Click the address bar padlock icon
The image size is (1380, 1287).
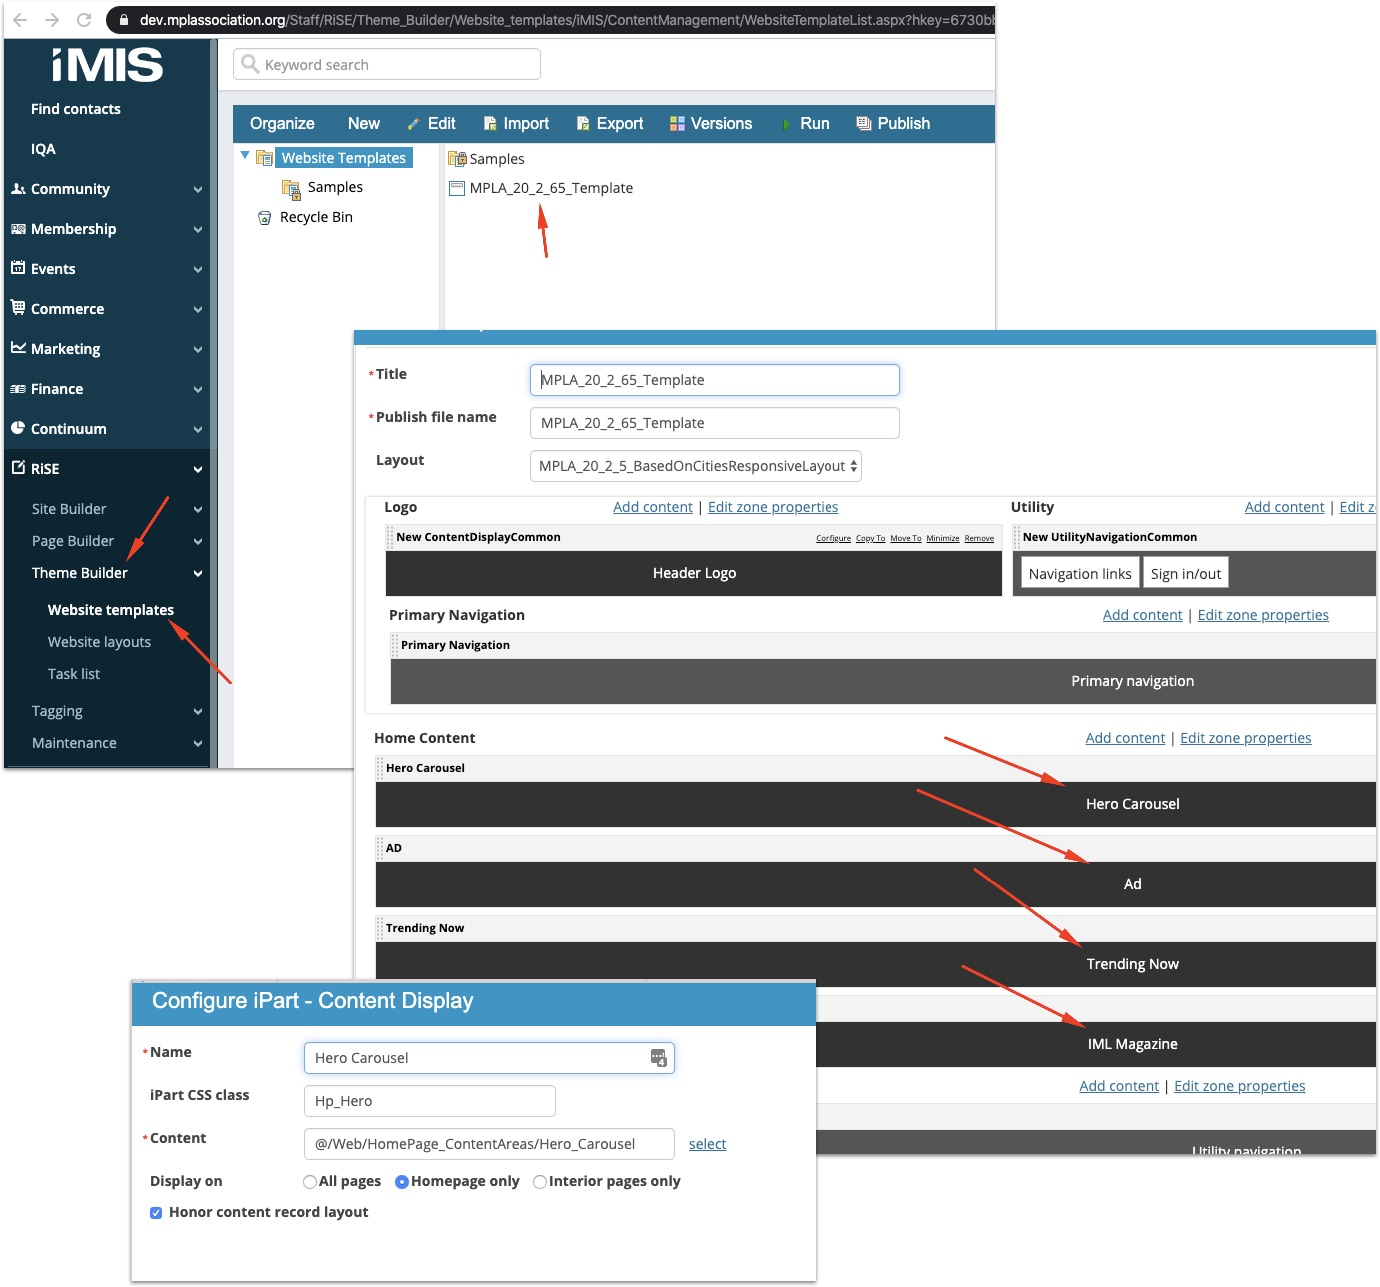(124, 20)
